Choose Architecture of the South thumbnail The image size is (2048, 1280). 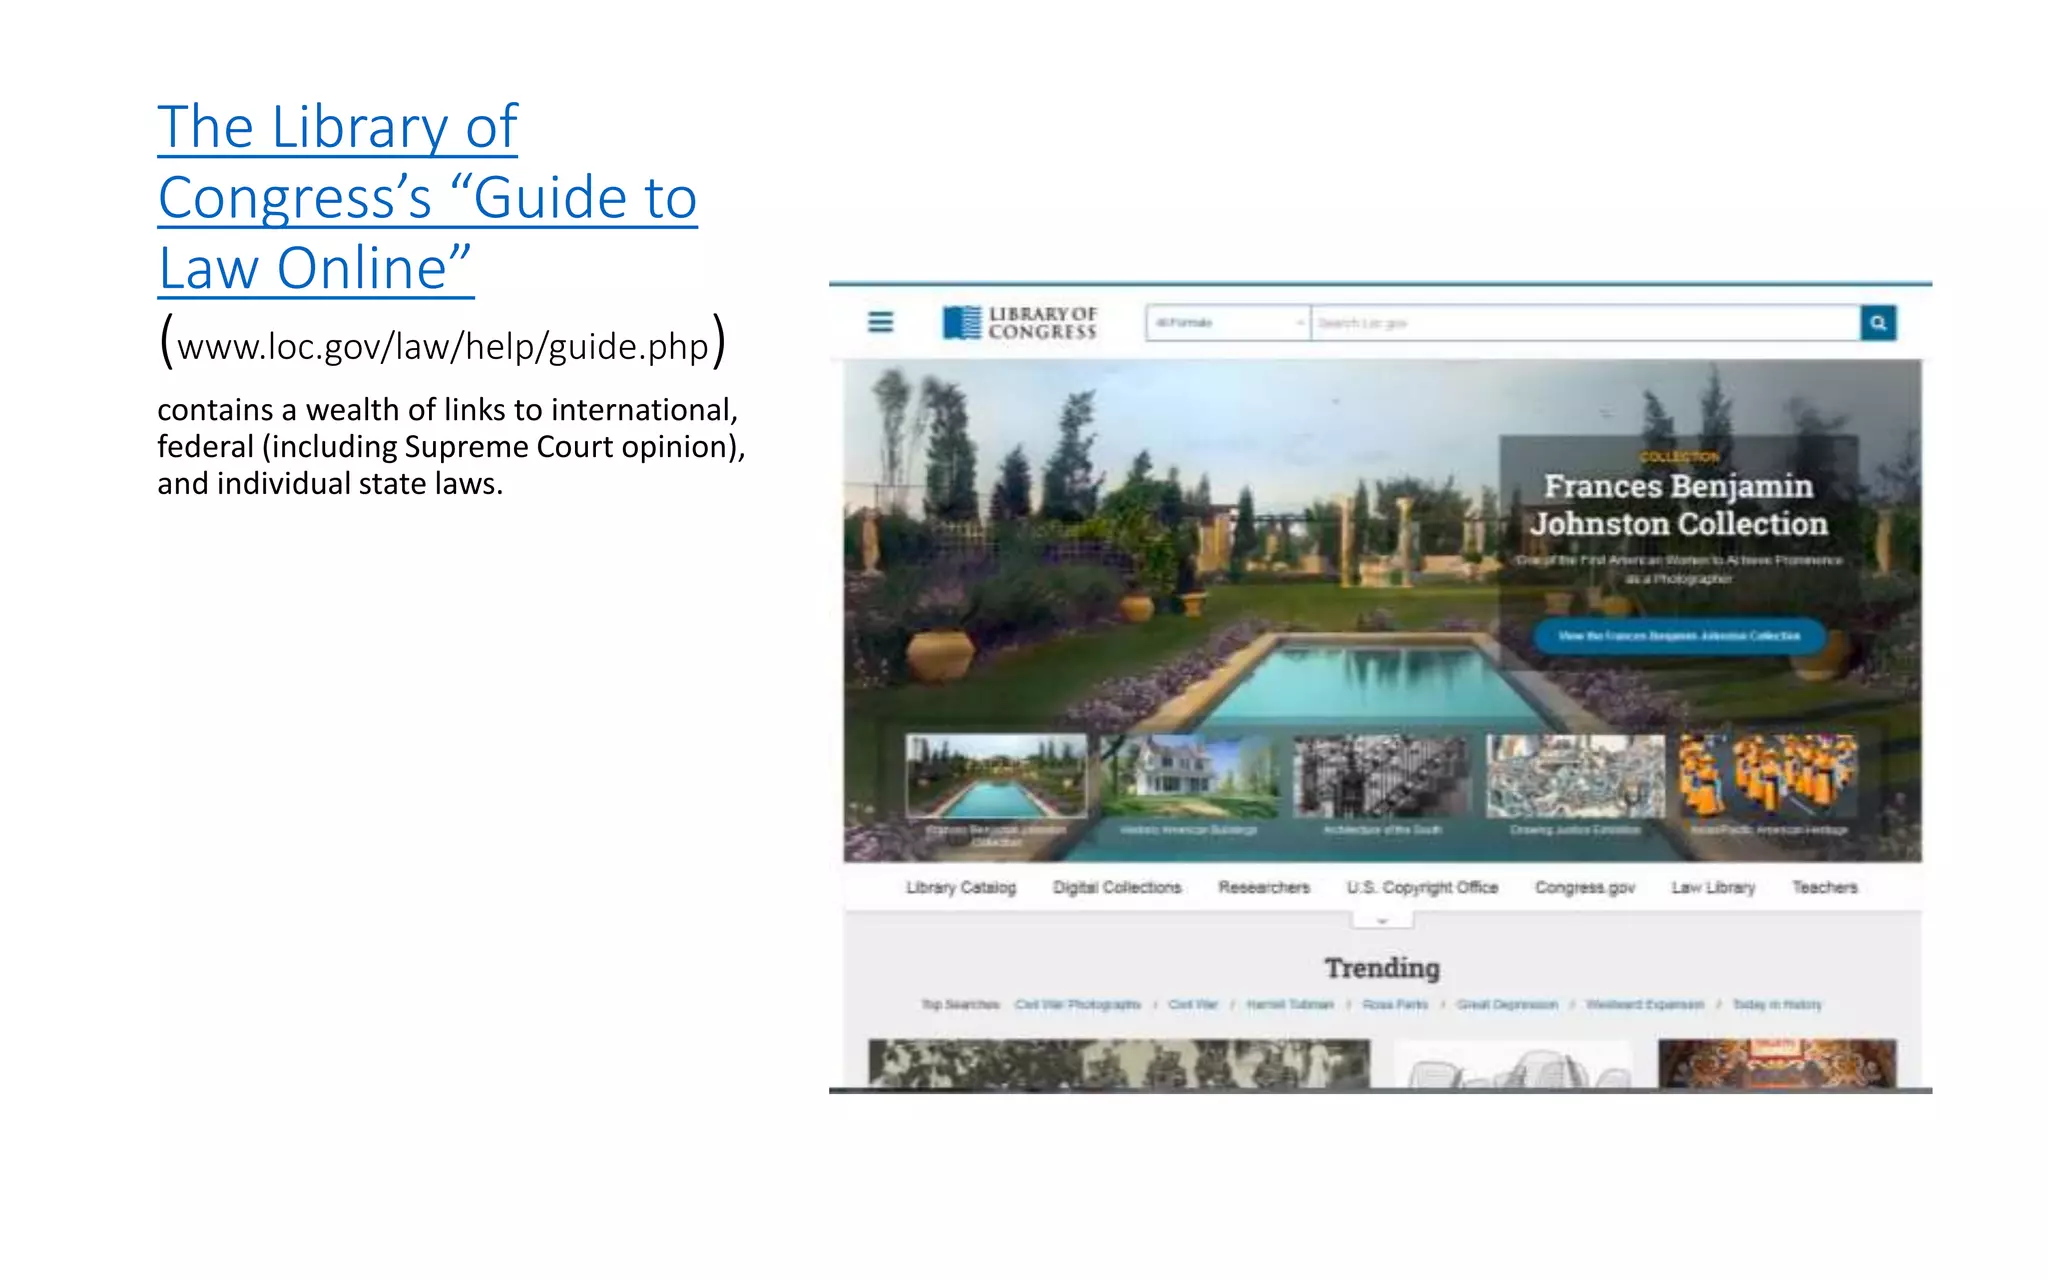tap(1382, 776)
